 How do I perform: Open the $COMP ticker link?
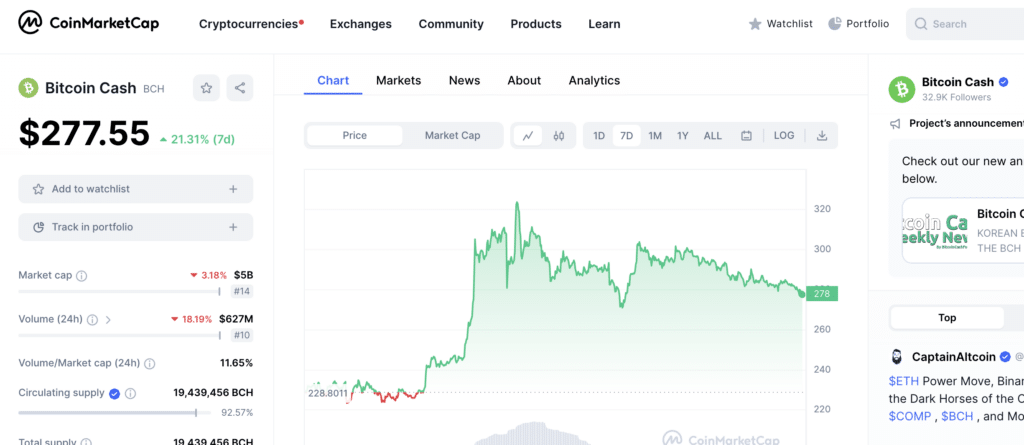(910, 416)
